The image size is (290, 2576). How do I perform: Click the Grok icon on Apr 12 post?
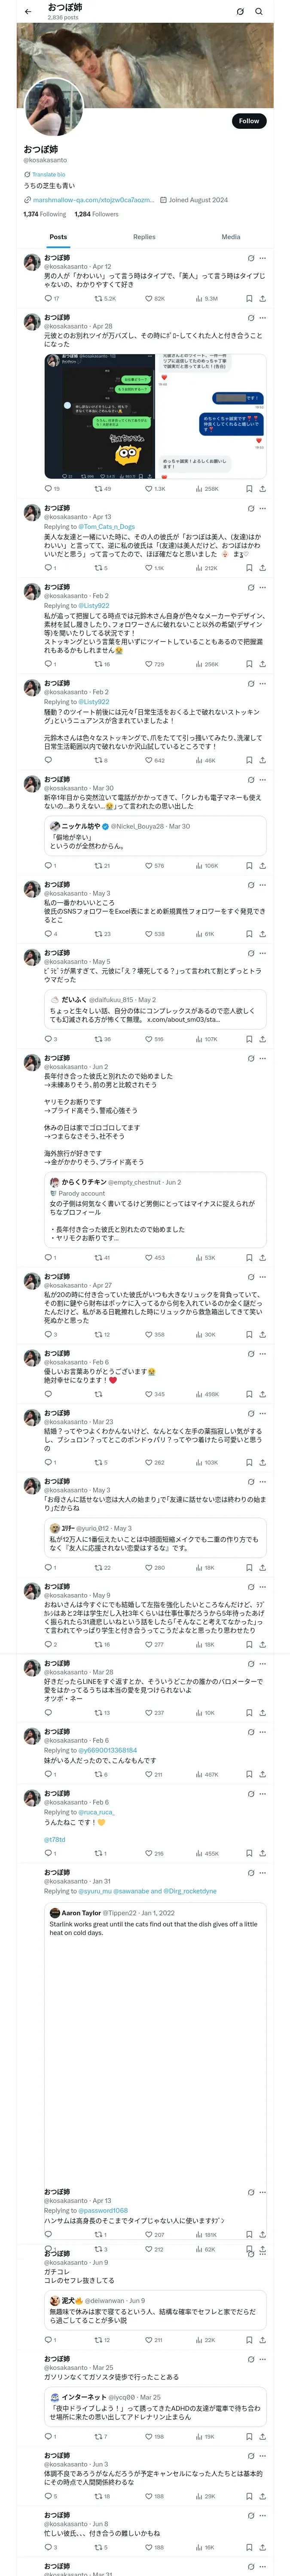point(250,258)
